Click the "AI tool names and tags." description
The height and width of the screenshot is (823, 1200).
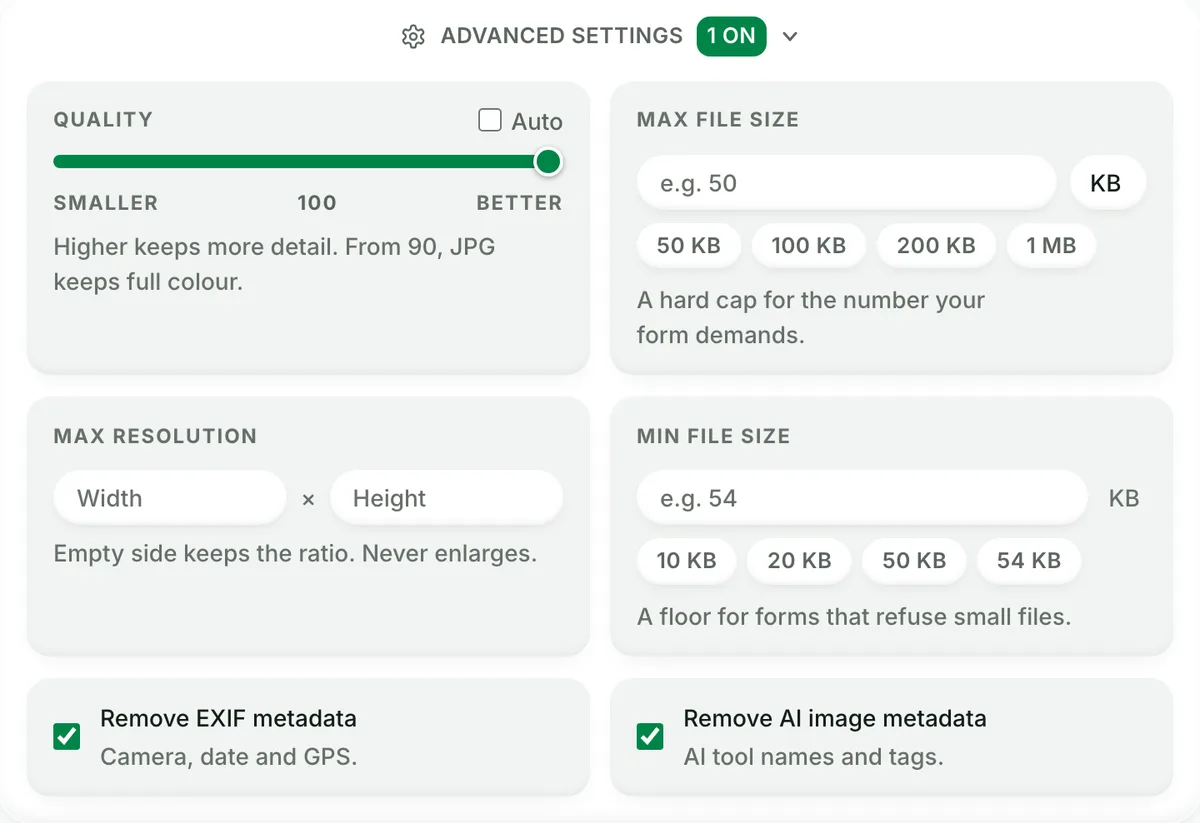pyautogui.click(x=814, y=757)
